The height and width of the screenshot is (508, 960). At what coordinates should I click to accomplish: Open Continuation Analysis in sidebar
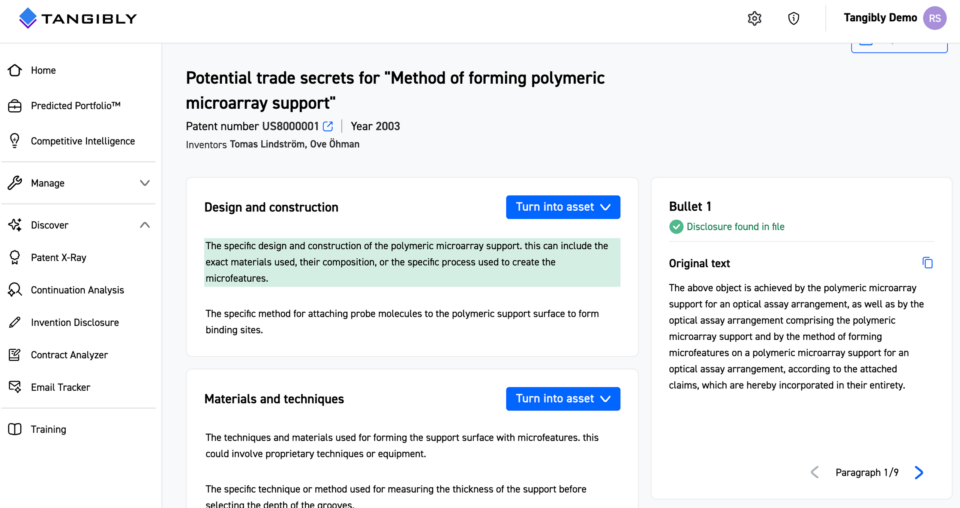tap(77, 290)
